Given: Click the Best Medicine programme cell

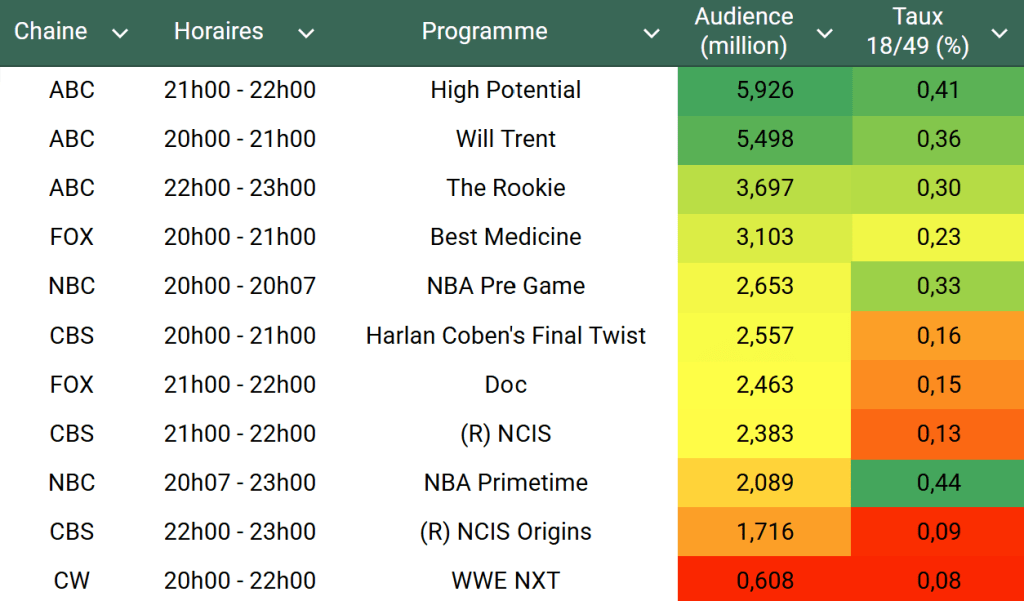Looking at the screenshot, I should tap(505, 237).
